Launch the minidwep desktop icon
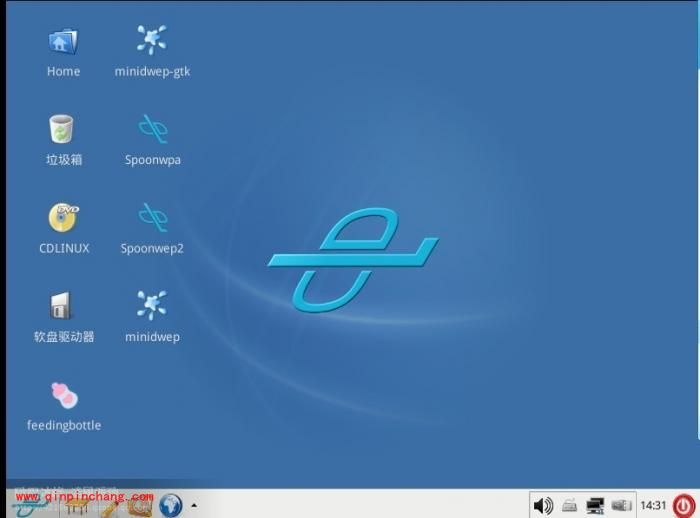This screenshot has height=518, width=700. pos(152,305)
